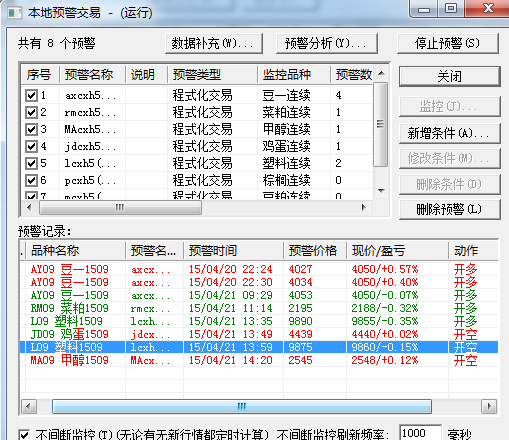Click the 预警类型 column header
509x440 pixels.
click(x=212, y=74)
